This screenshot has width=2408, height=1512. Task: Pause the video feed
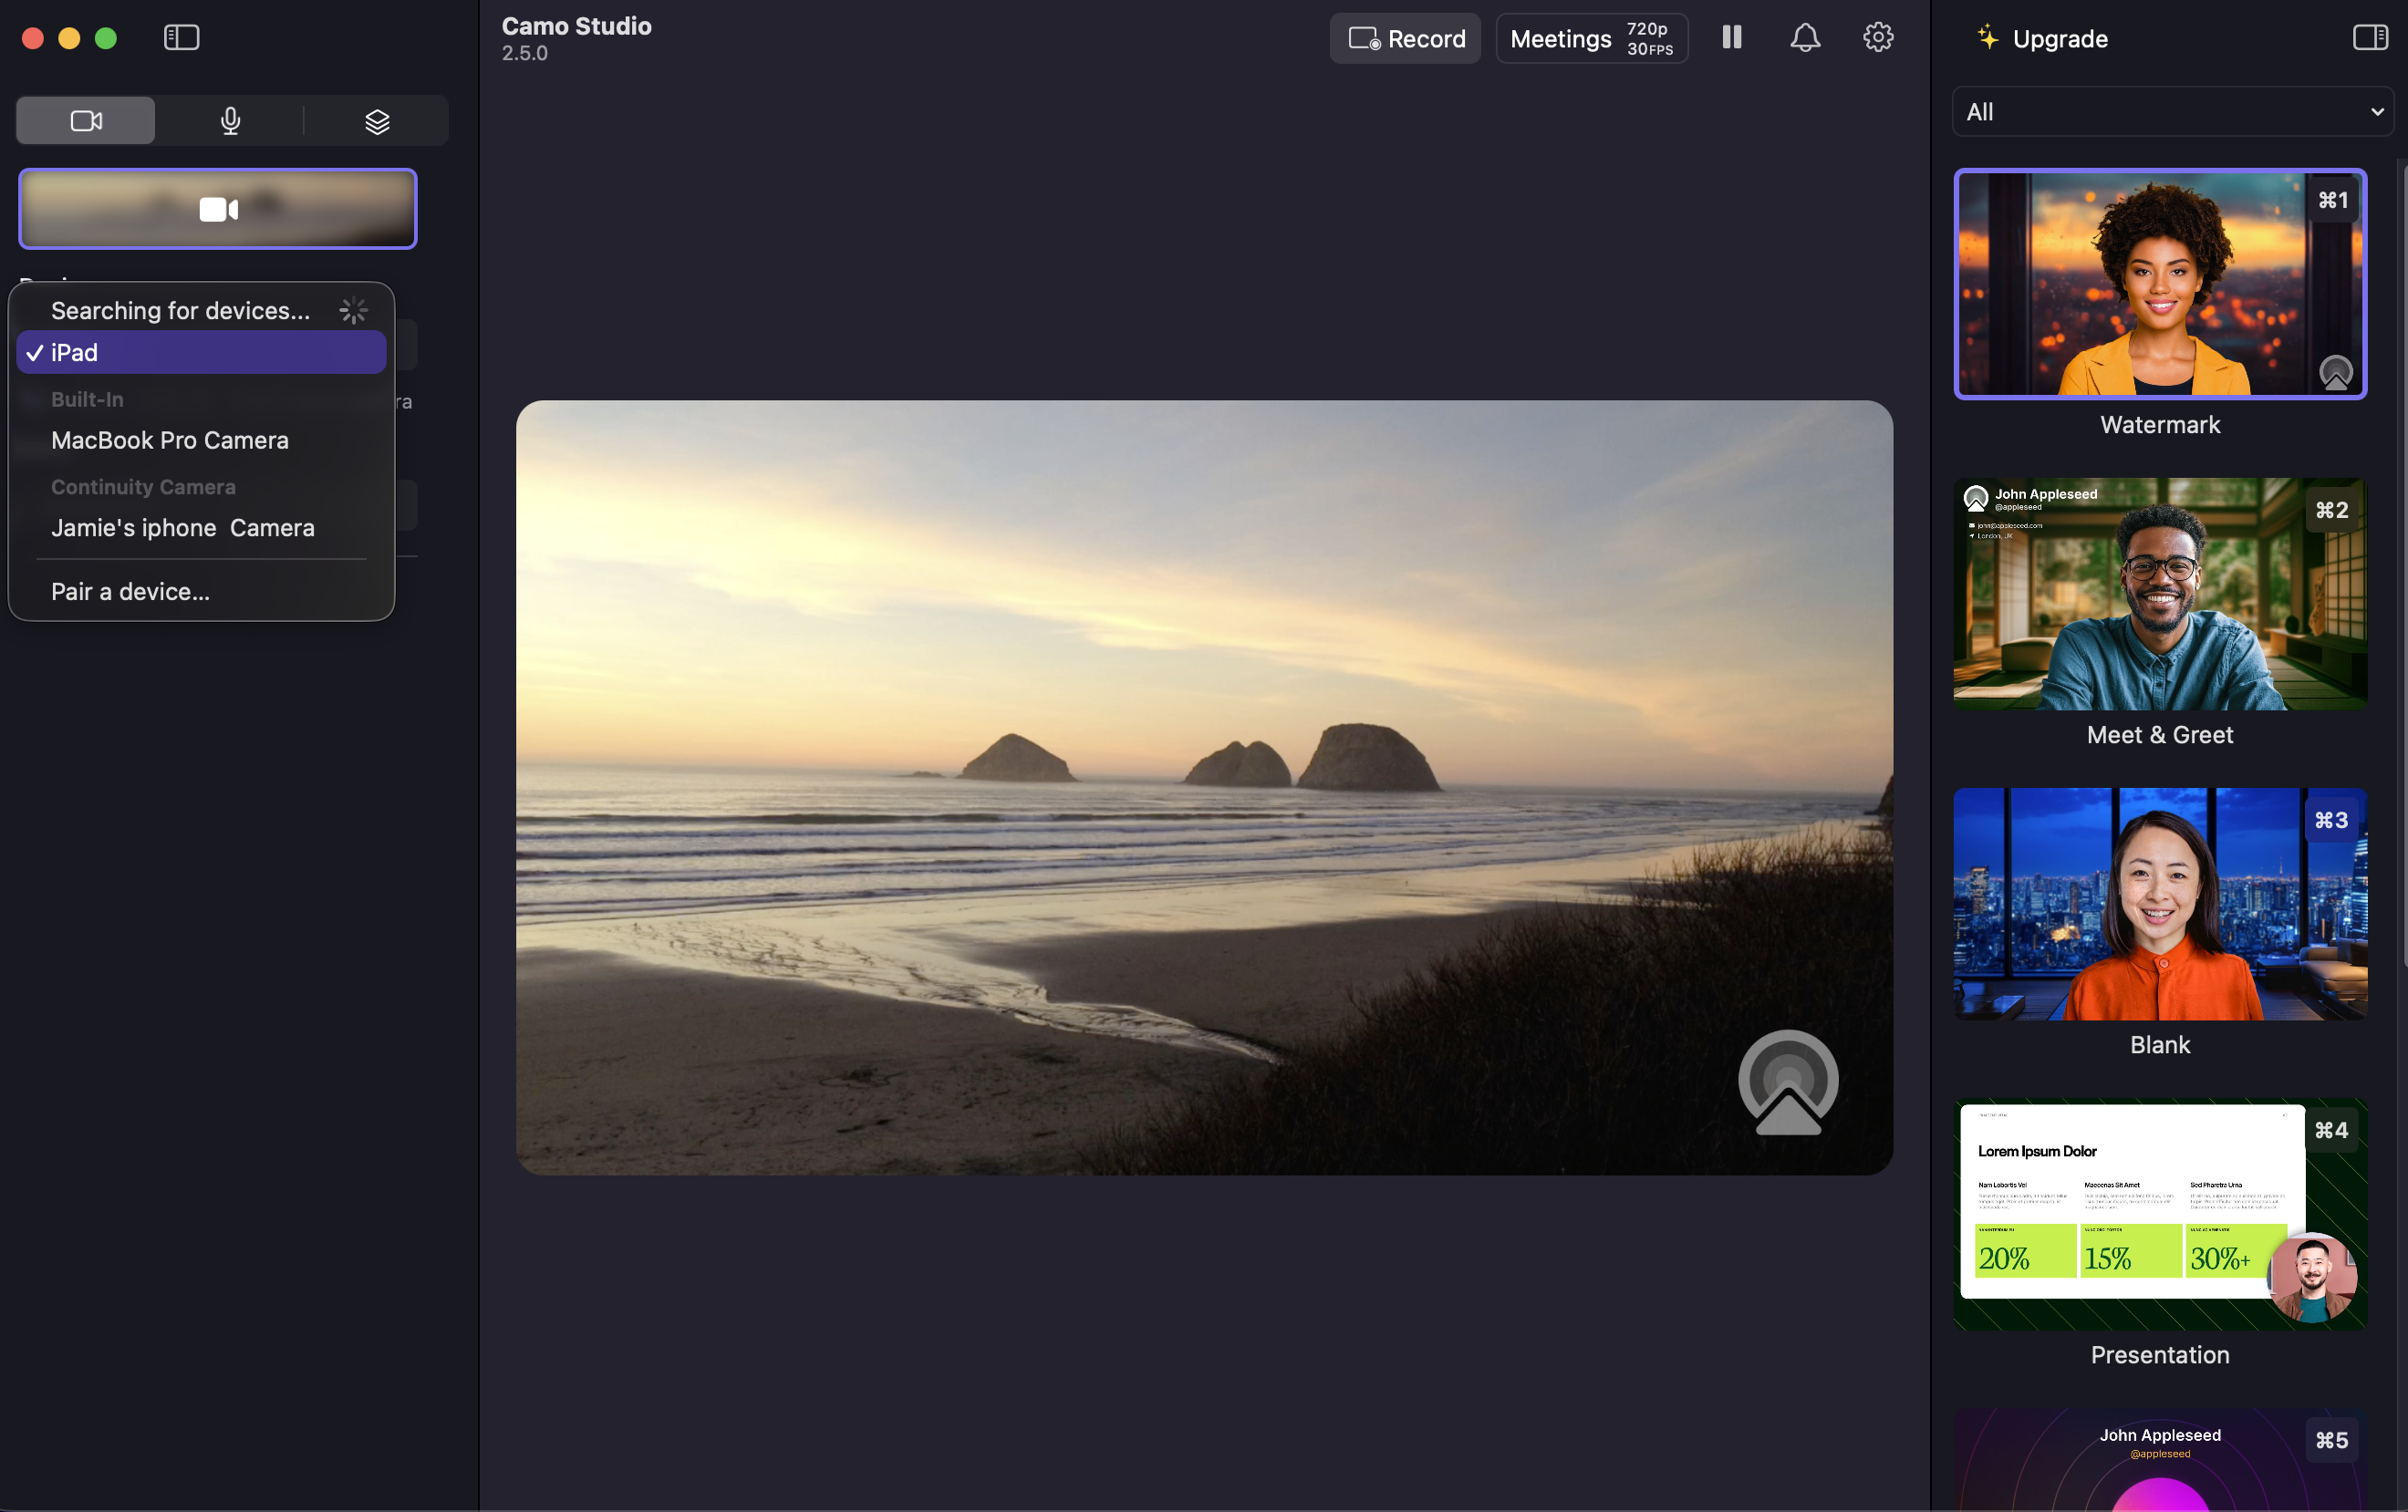tap(1732, 38)
